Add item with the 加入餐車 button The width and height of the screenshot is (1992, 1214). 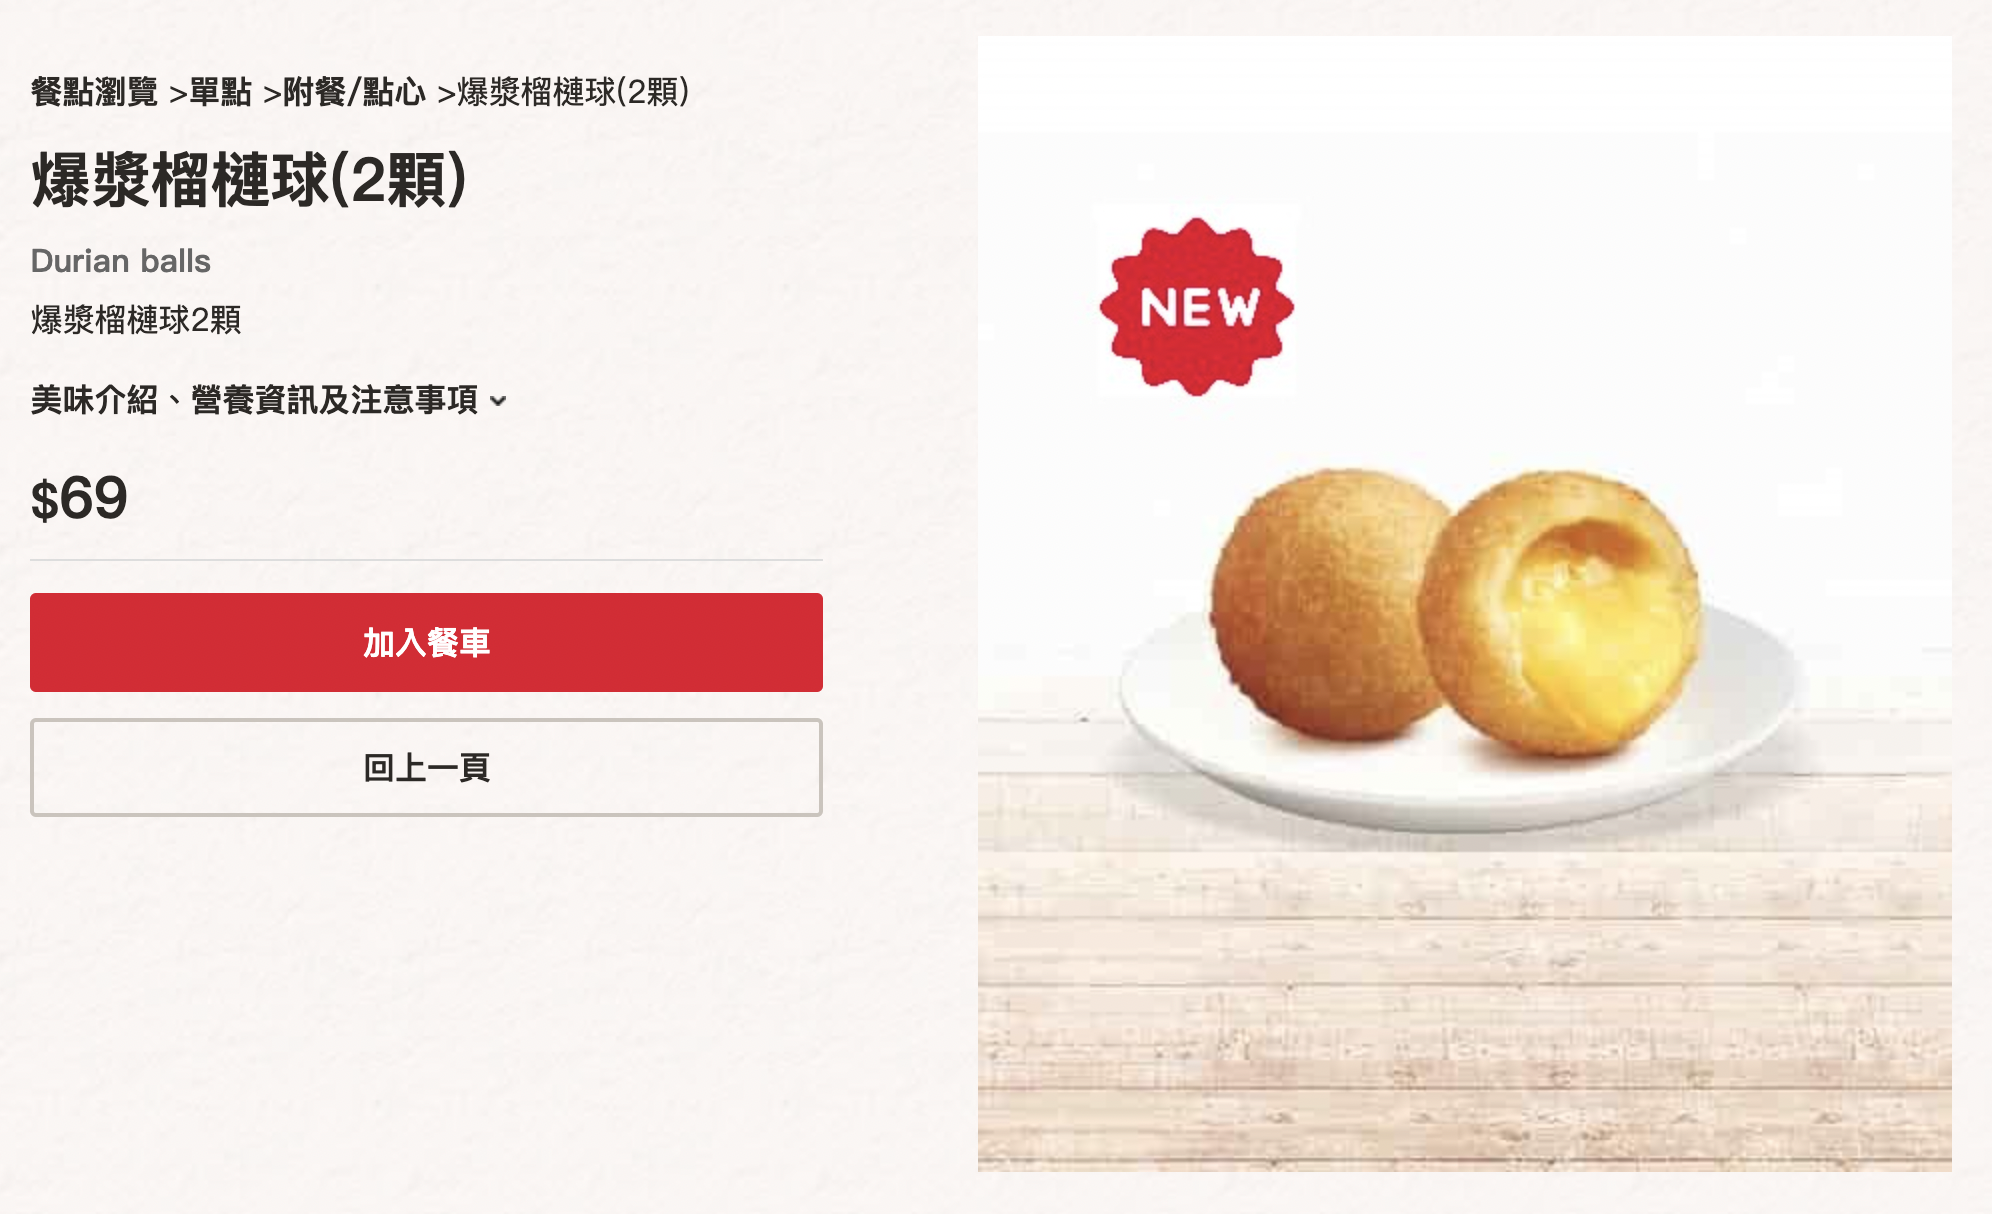(426, 642)
